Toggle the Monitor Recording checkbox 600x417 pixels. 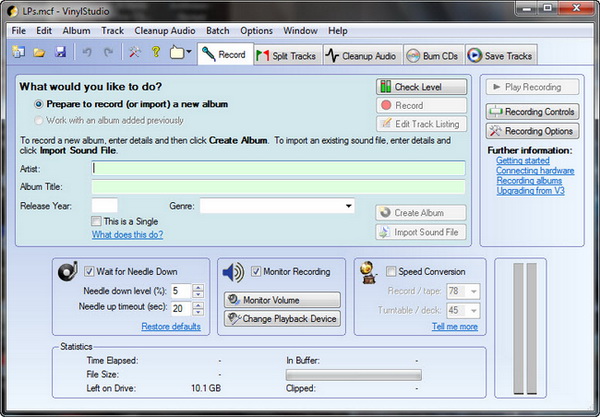(257, 271)
